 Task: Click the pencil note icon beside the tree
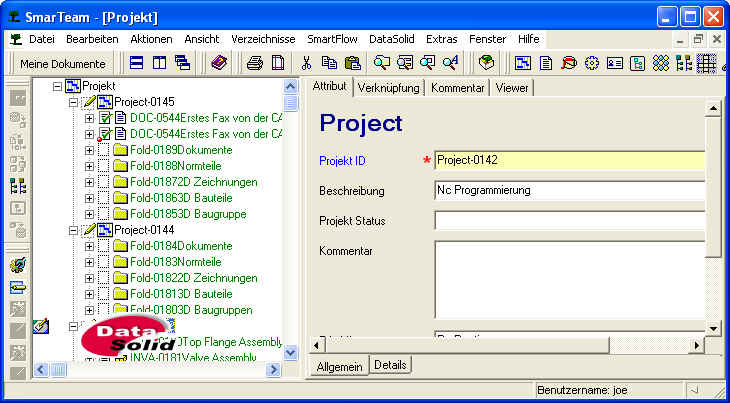(x=41, y=326)
